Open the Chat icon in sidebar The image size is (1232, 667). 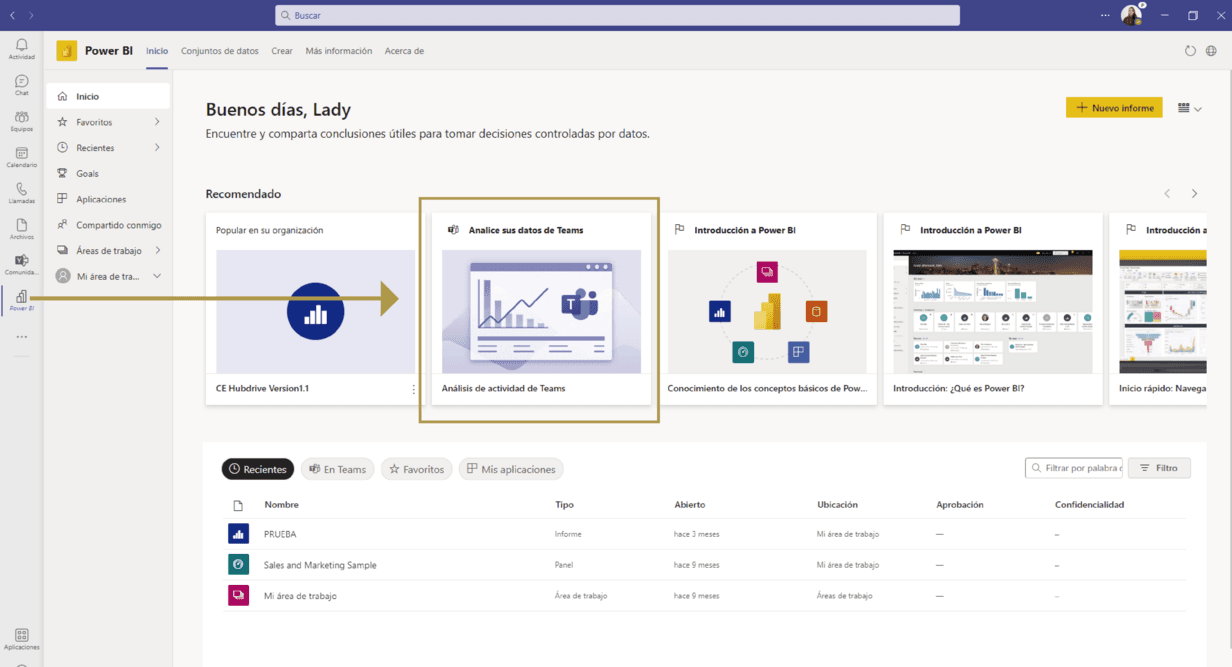(x=21, y=84)
